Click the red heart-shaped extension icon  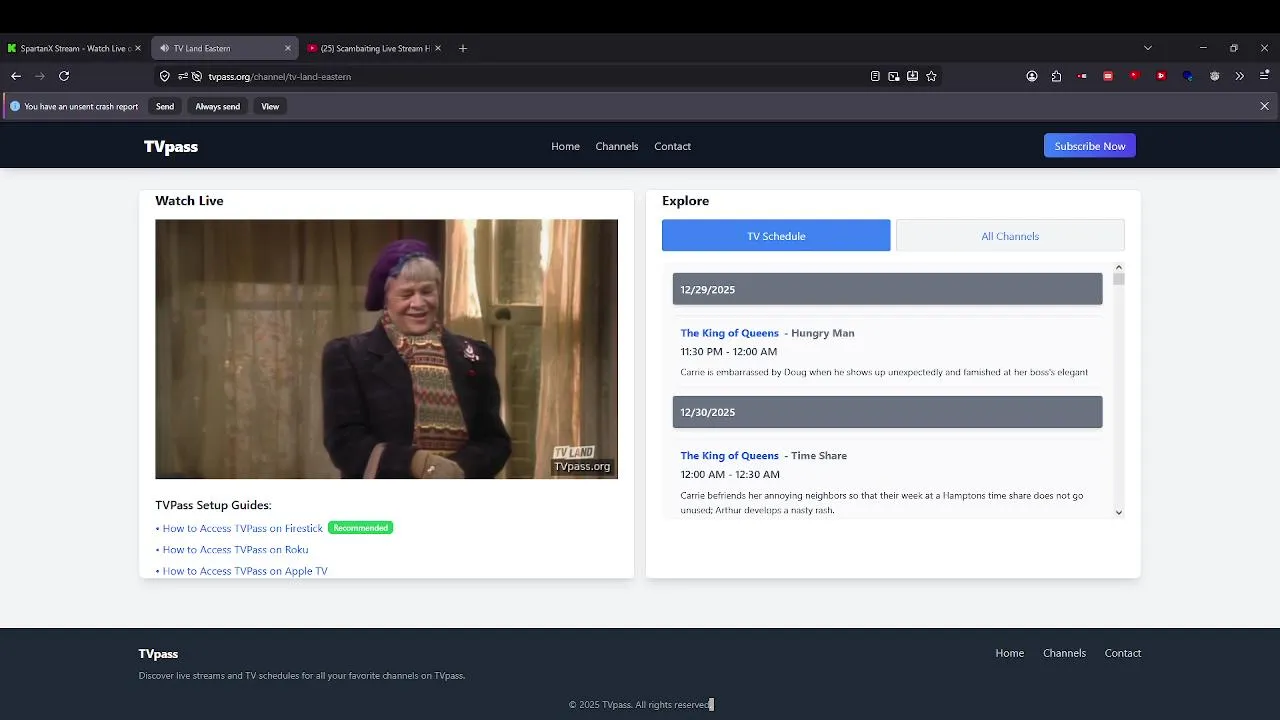coord(1134,76)
